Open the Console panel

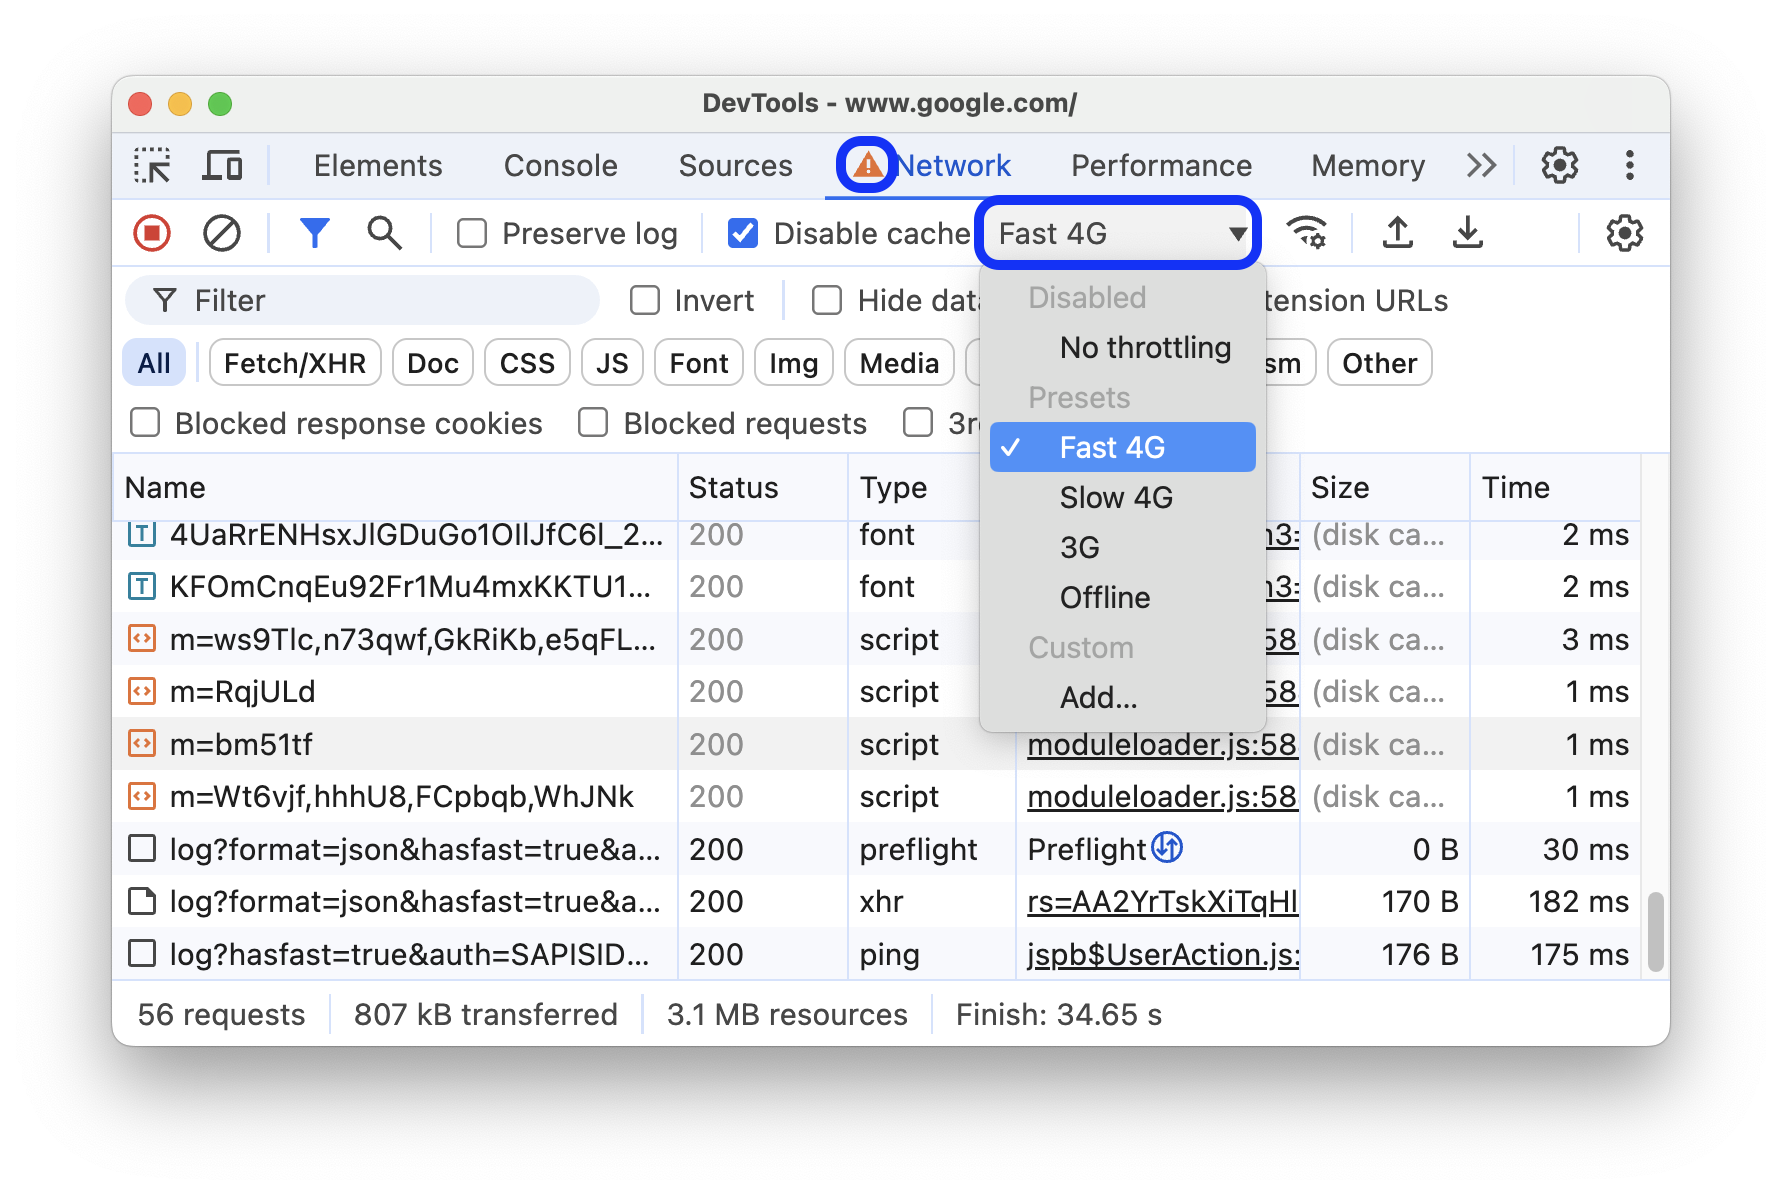point(560,165)
